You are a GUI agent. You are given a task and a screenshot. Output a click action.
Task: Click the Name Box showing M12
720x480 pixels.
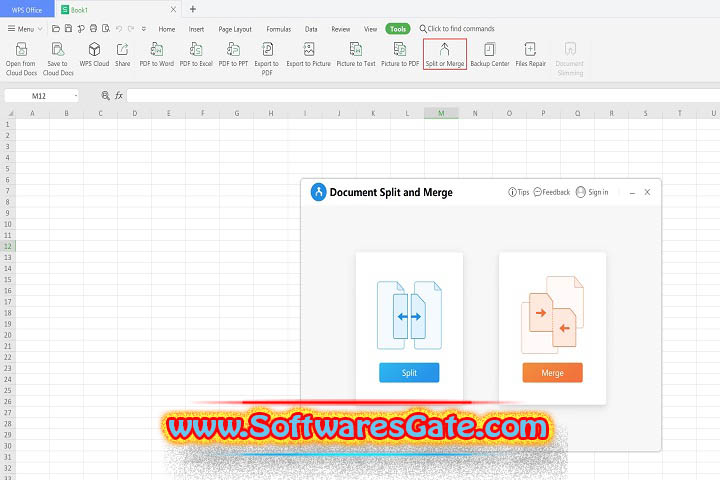click(41, 96)
